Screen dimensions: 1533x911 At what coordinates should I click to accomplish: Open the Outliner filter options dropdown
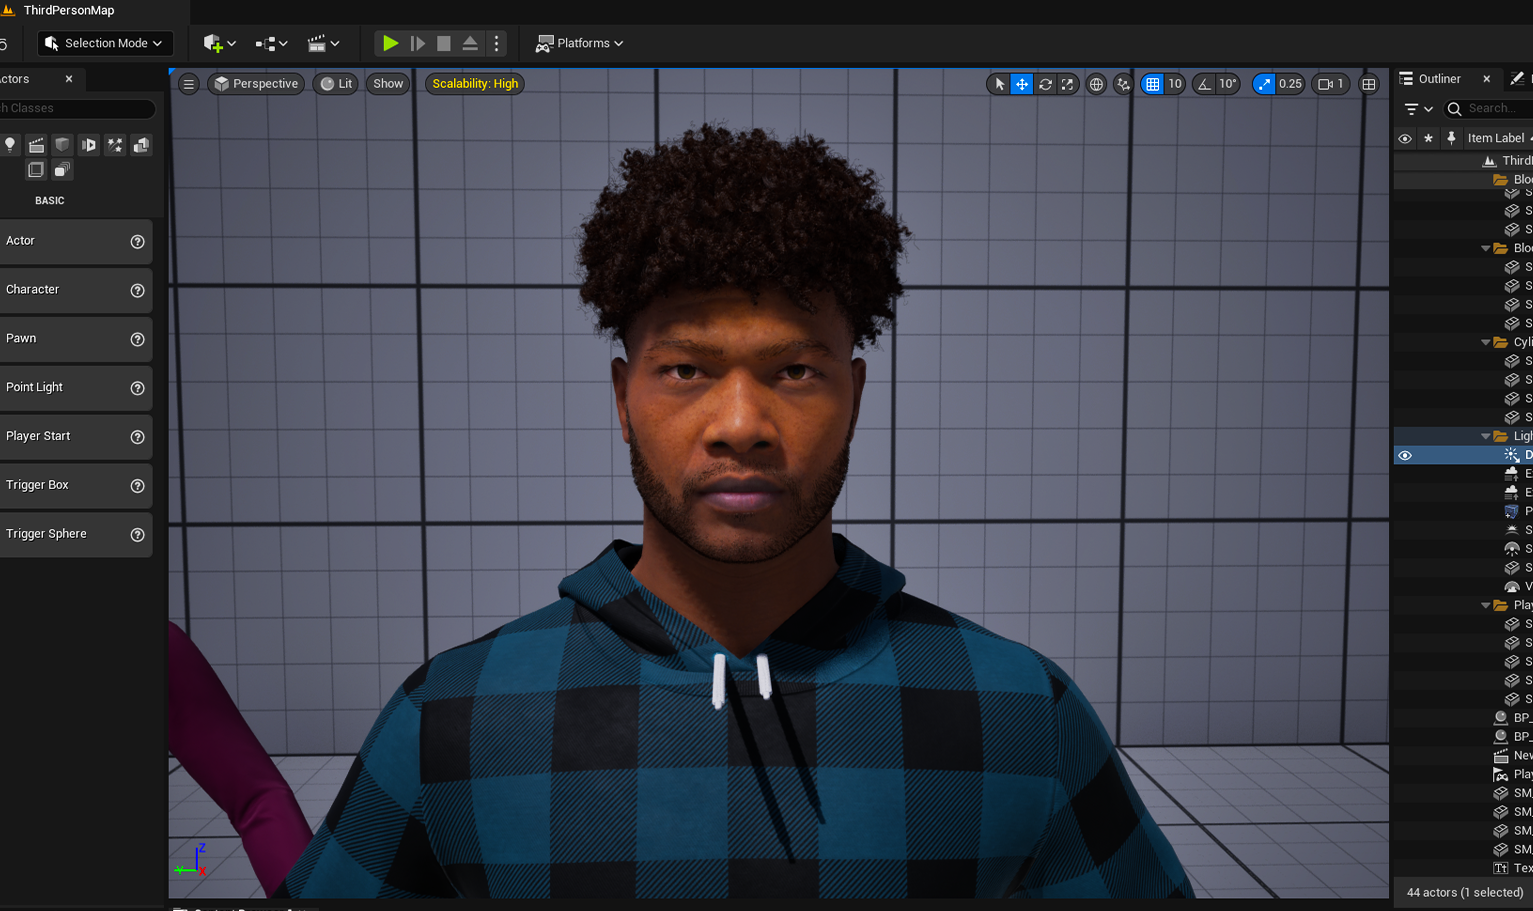(x=1418, y=108)
